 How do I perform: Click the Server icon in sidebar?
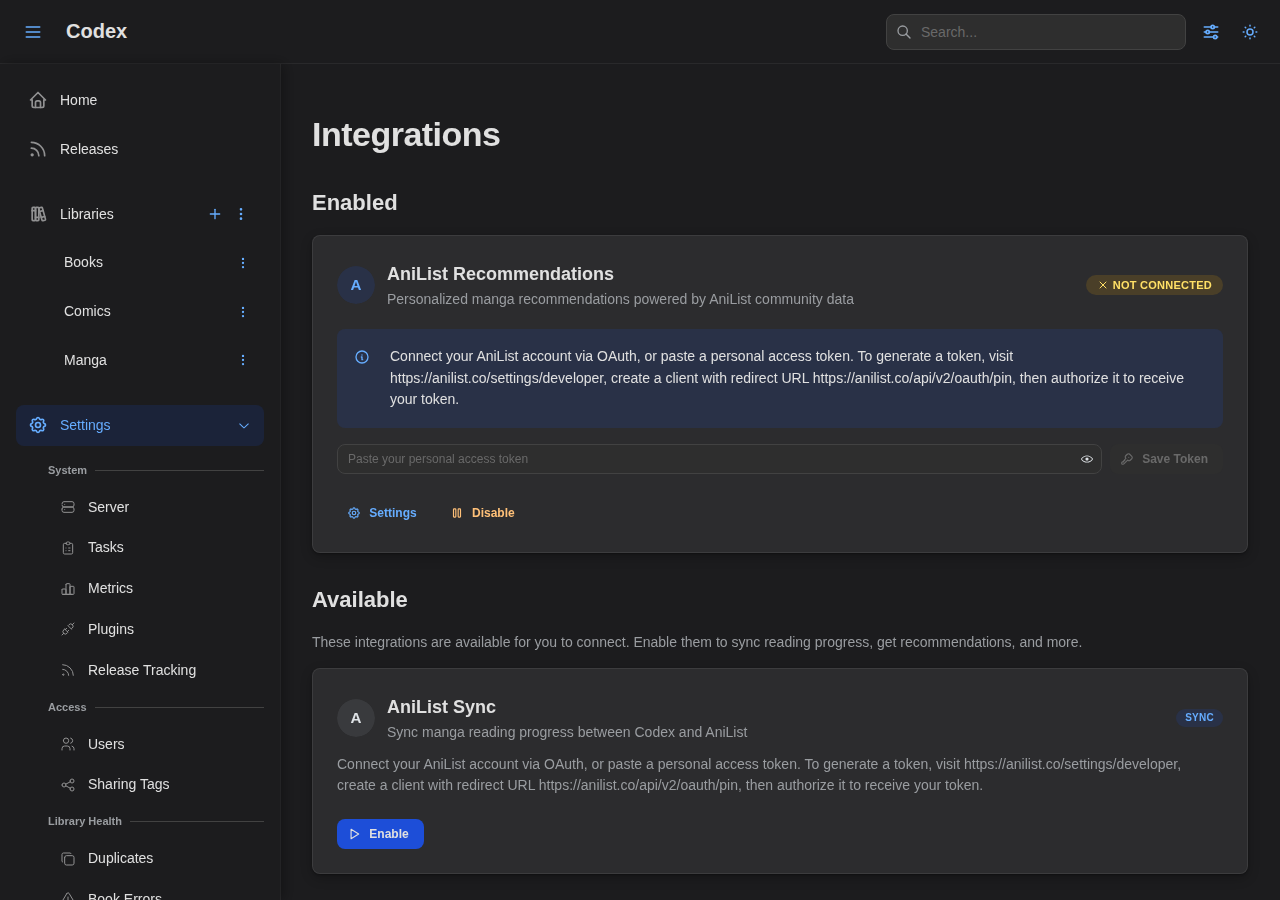click(x=68, y=507)
